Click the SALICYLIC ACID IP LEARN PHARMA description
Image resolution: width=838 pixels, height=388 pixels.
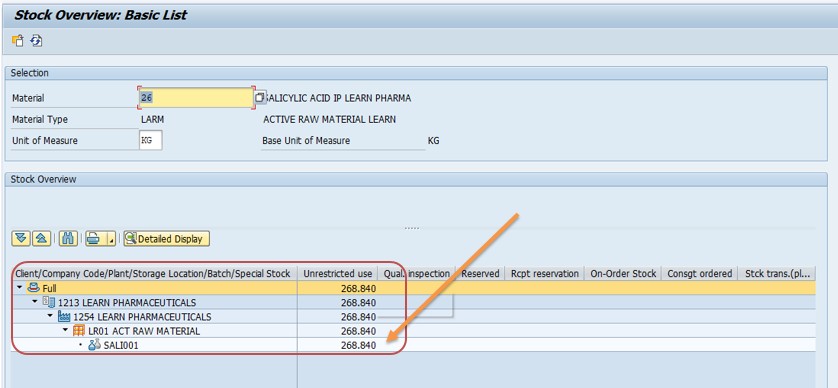(338, 98)
